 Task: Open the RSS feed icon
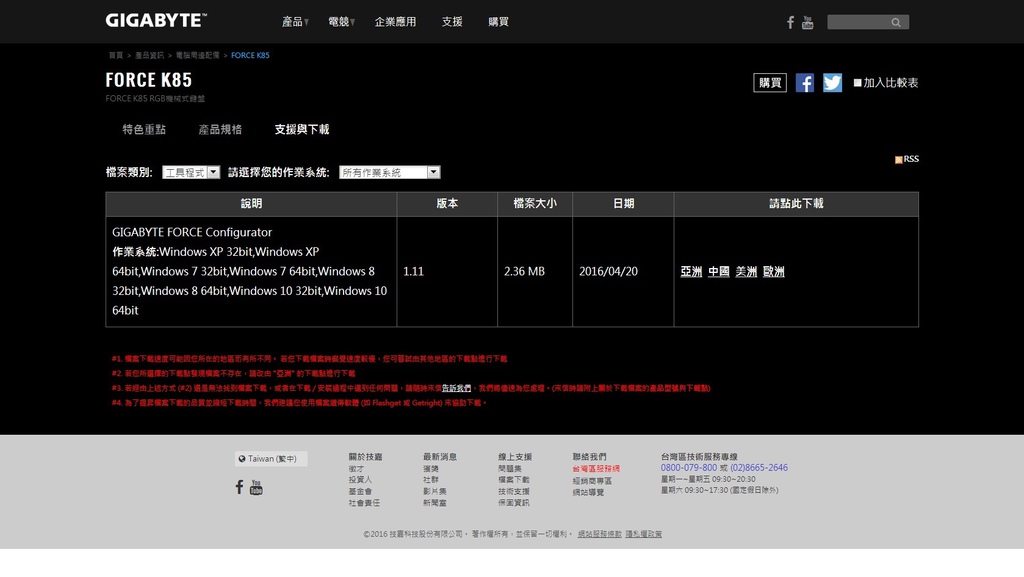coord(899,159)
